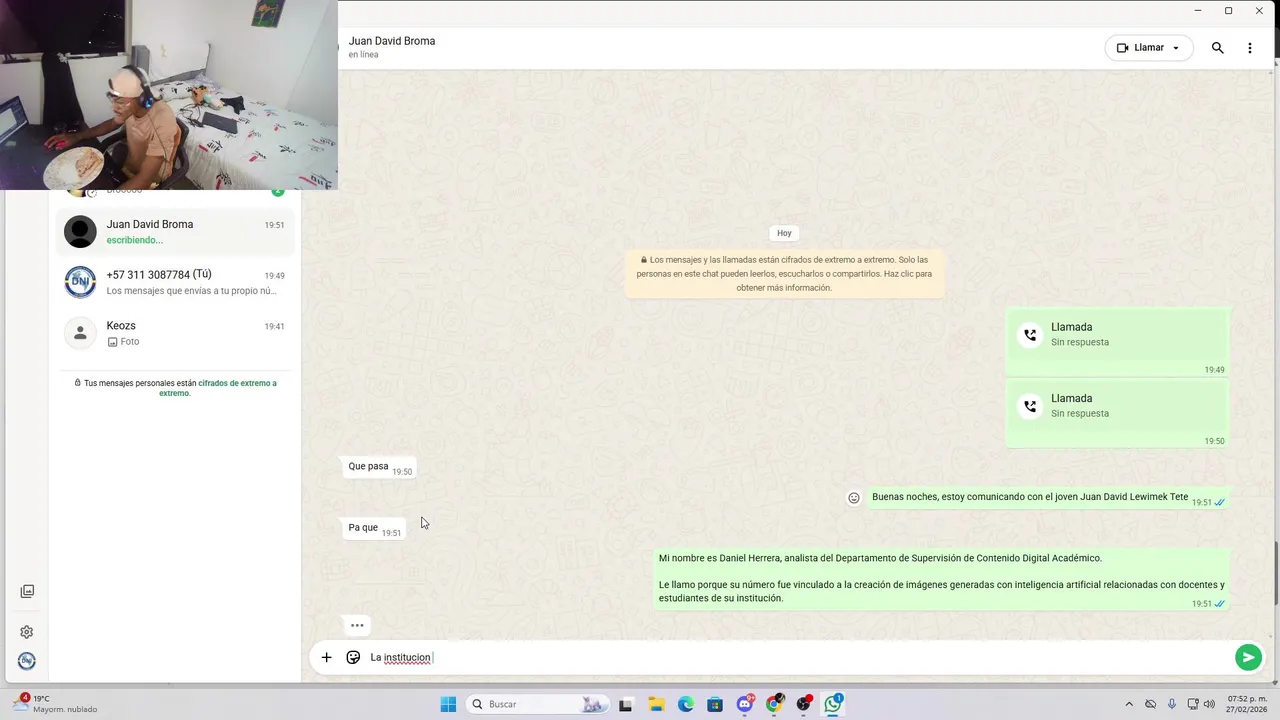
Task: Open the encryption info notice
Action: [x=784, y=273]
